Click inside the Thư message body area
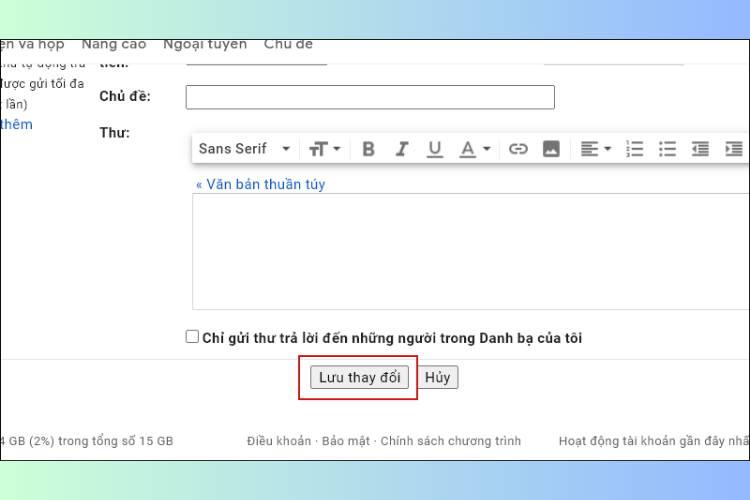The height and width of the screenshot is (500, 750). [471, 252]
